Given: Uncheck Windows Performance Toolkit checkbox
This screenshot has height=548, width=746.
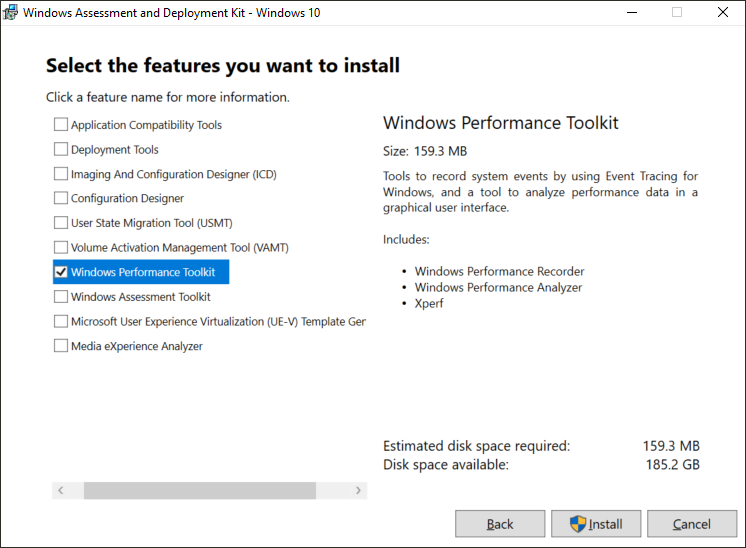Looking at the screenshot, I should tap(61, 272).
